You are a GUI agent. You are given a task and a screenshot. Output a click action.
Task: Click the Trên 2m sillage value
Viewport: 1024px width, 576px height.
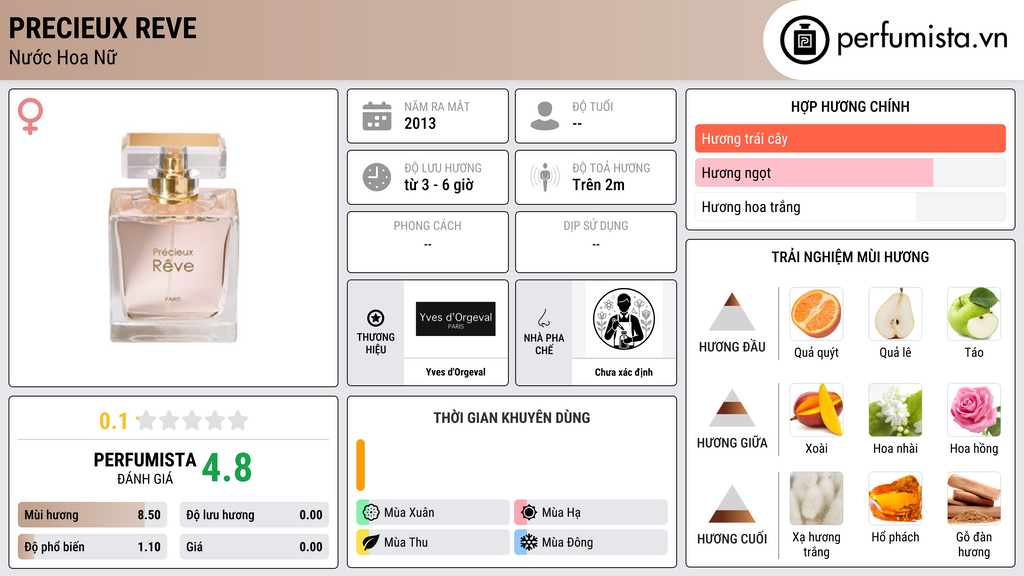click(x=598, y=185)
